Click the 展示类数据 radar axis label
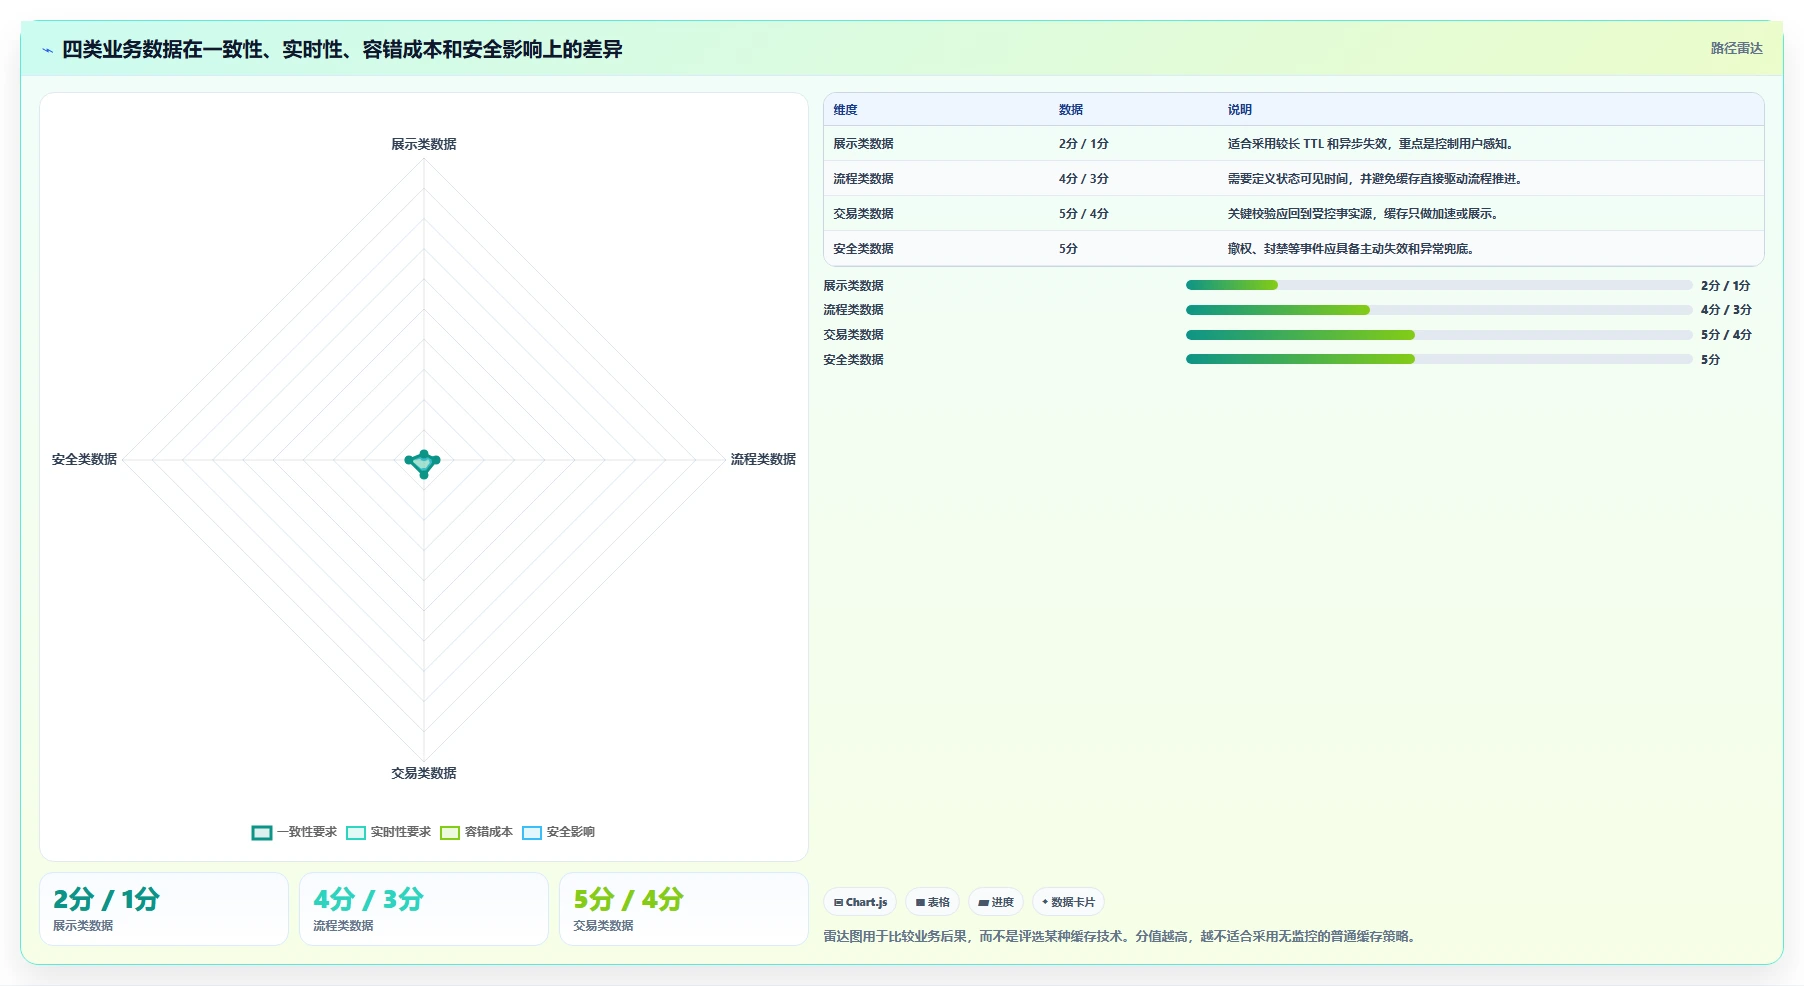 [x=424, y=144]
